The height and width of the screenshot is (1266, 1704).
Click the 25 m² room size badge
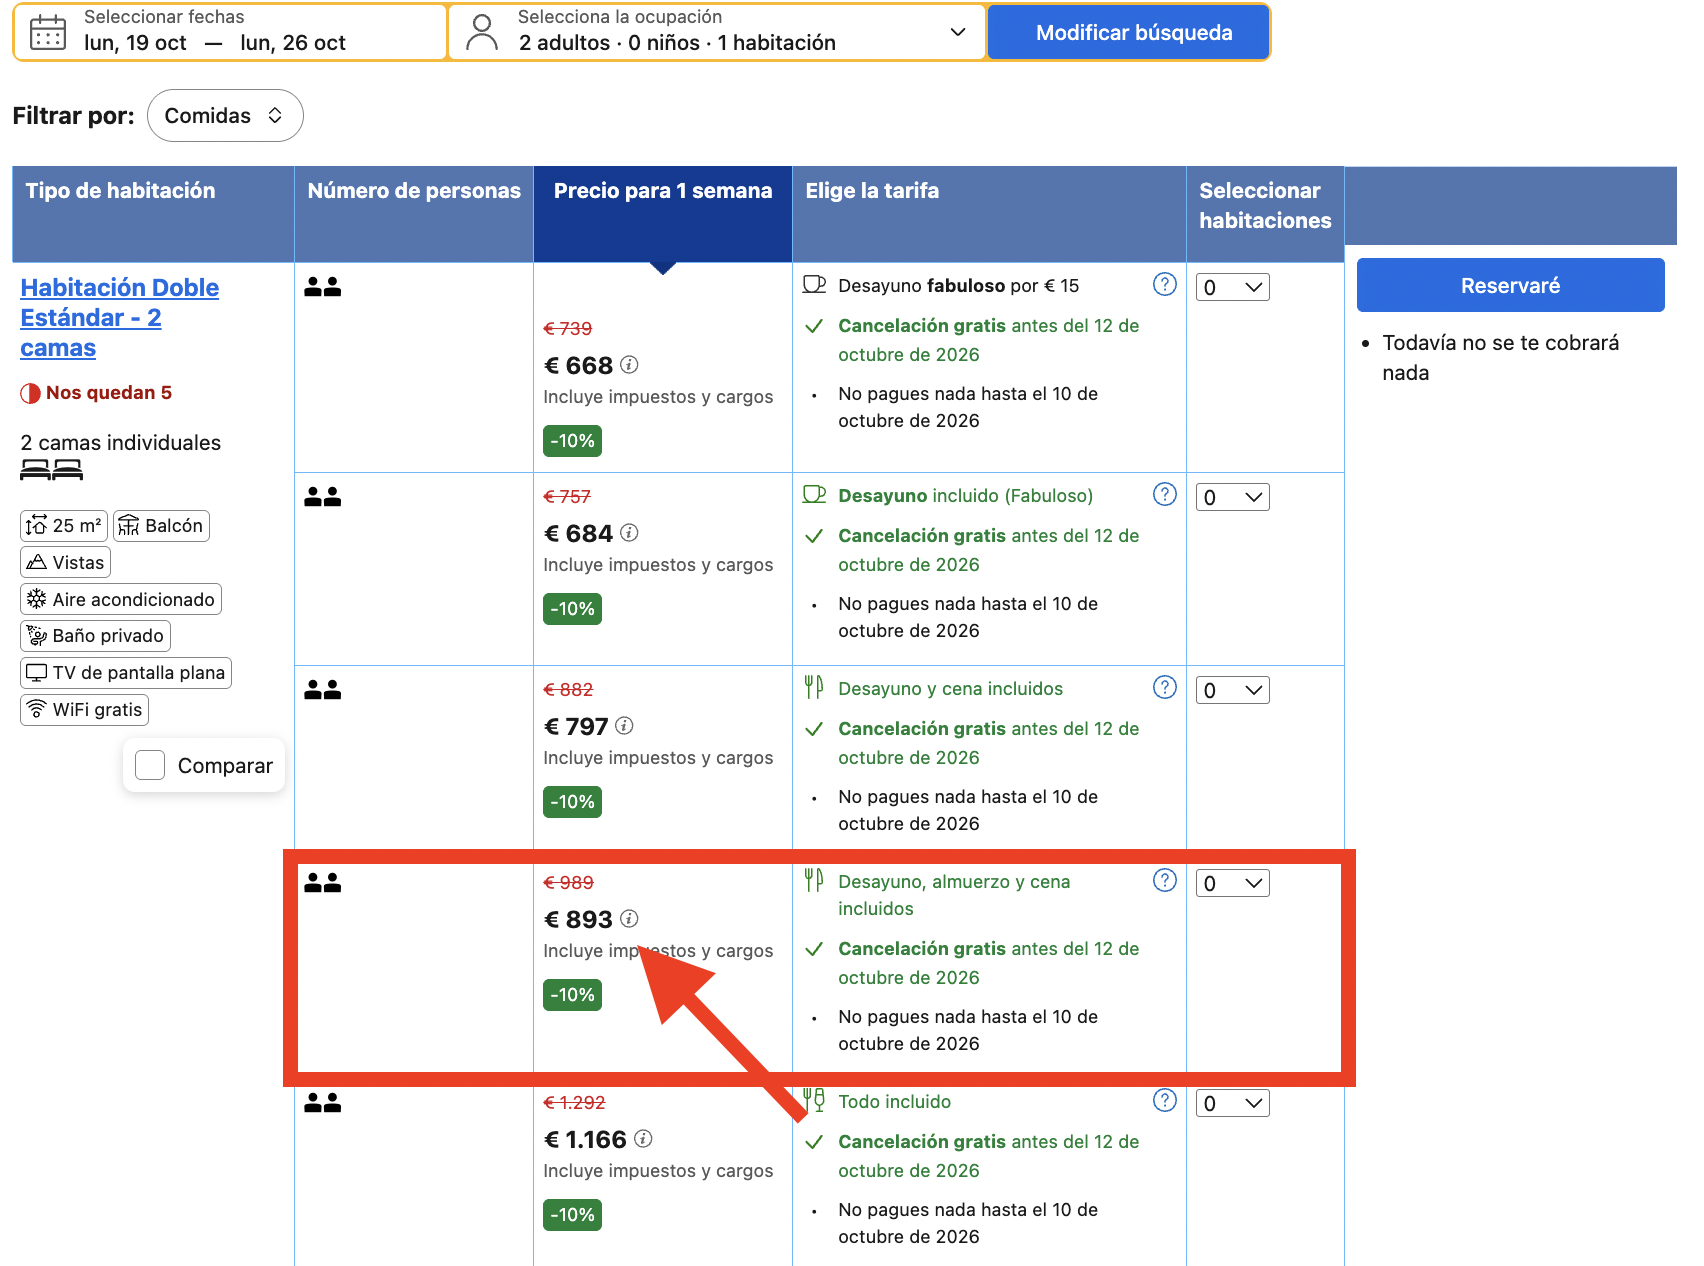click(x=64, y=526)
